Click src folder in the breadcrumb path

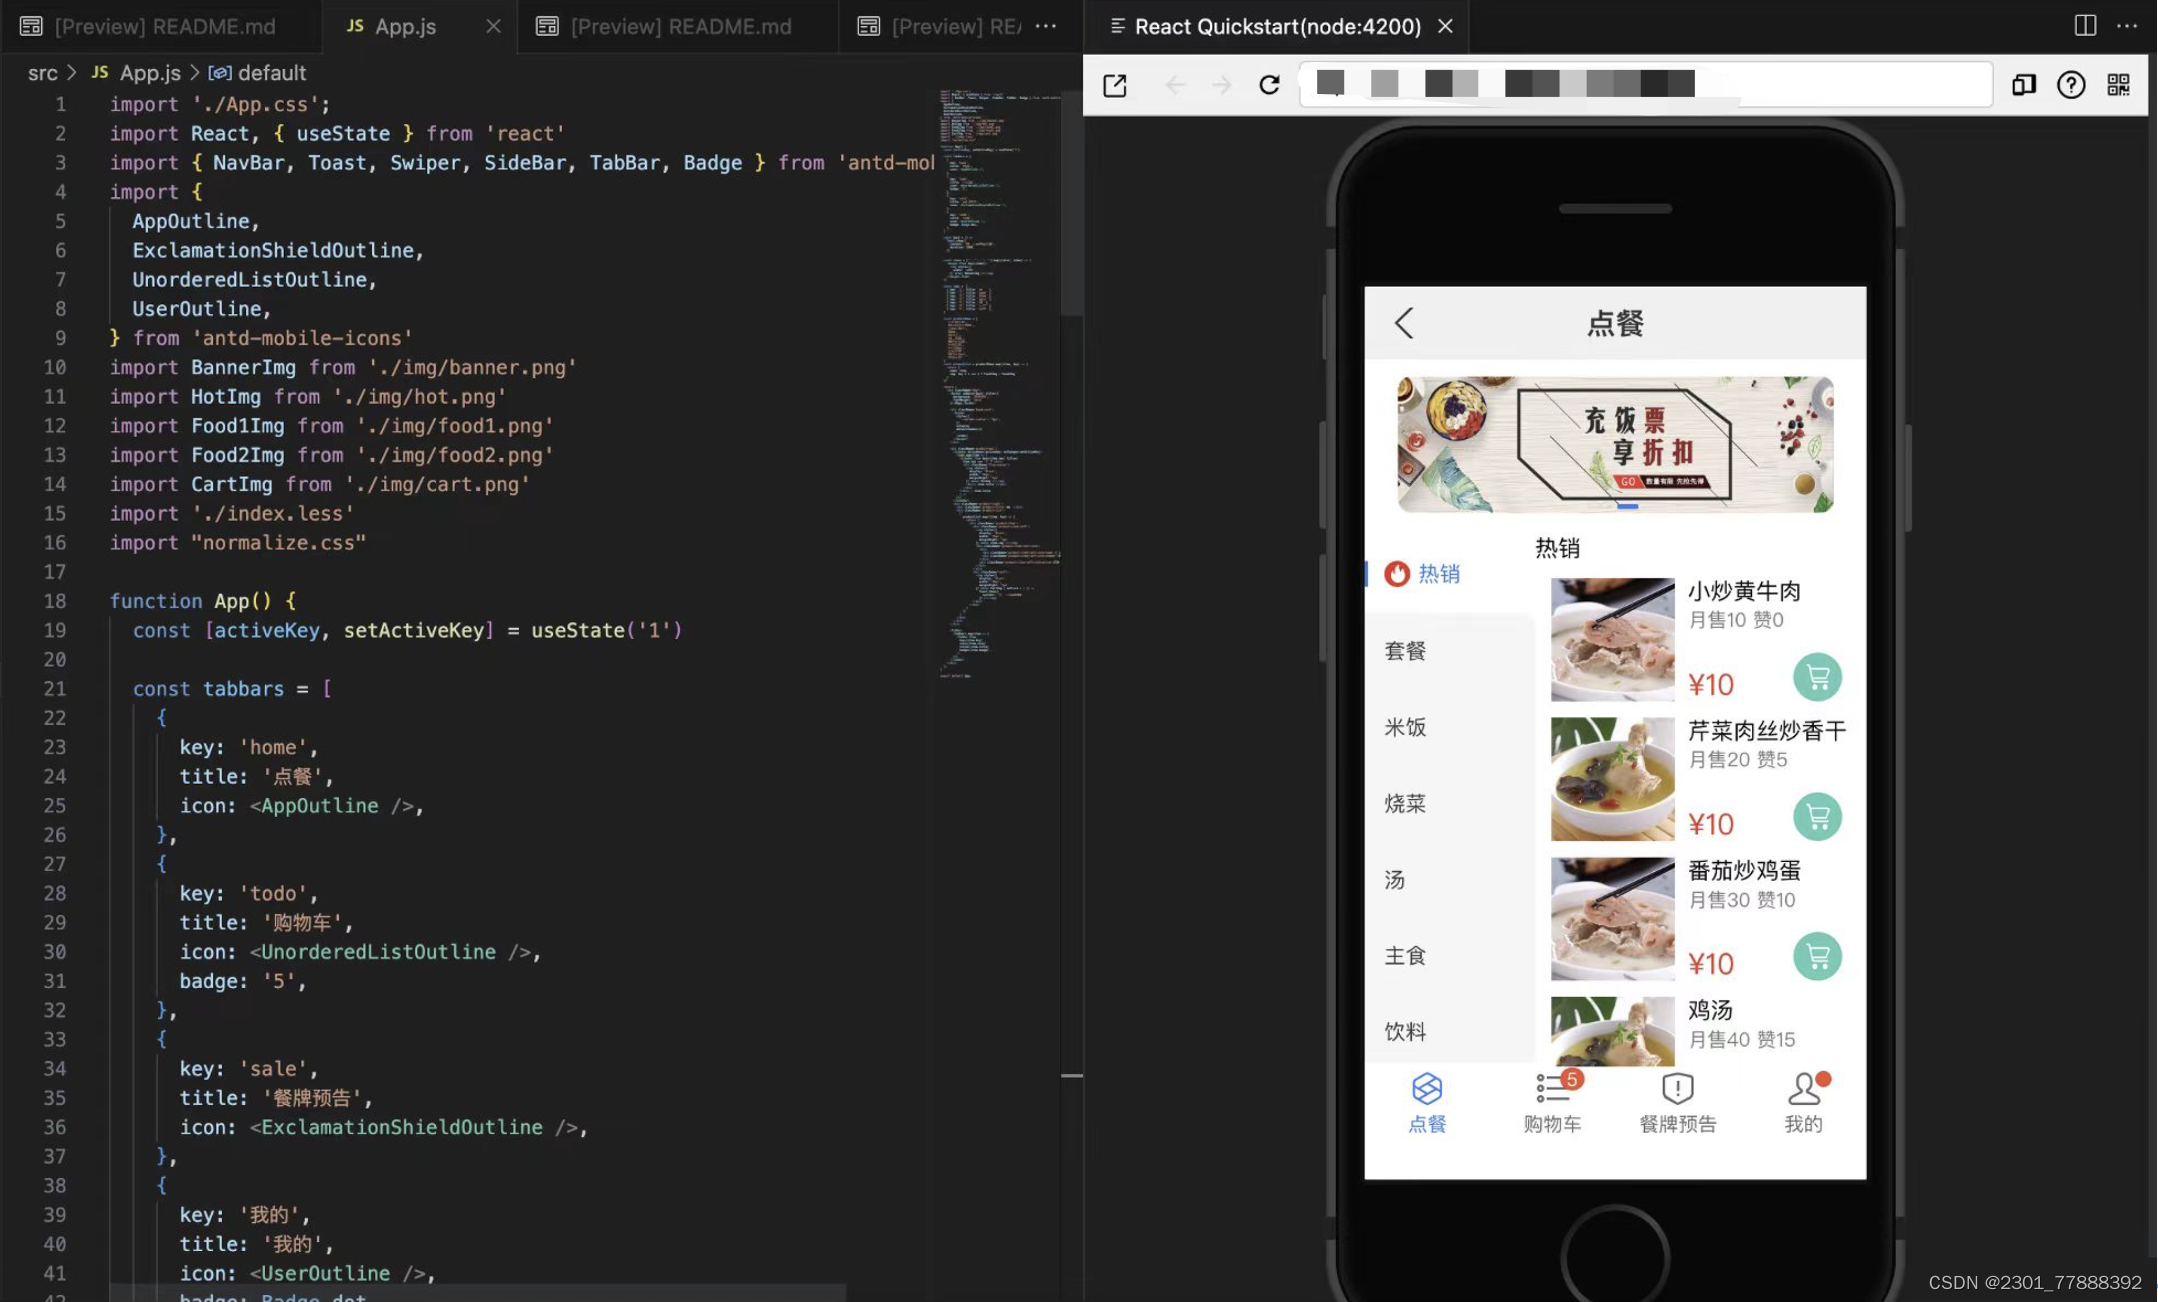point(42,73)
